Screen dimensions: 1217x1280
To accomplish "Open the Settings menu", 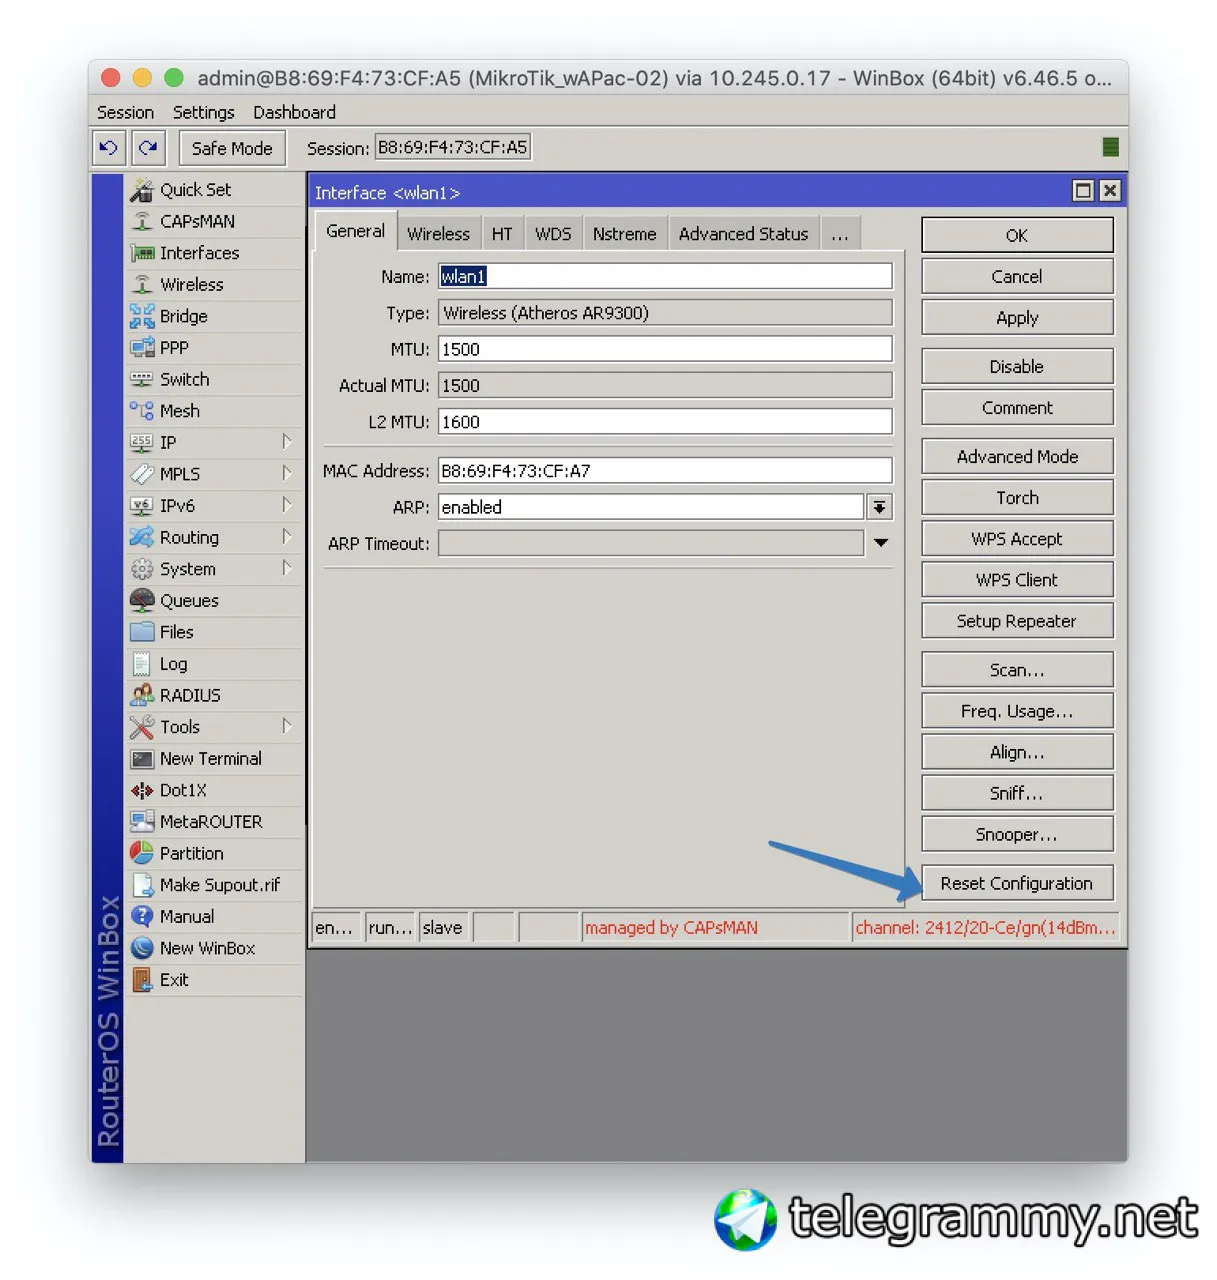I will (203, 112).
